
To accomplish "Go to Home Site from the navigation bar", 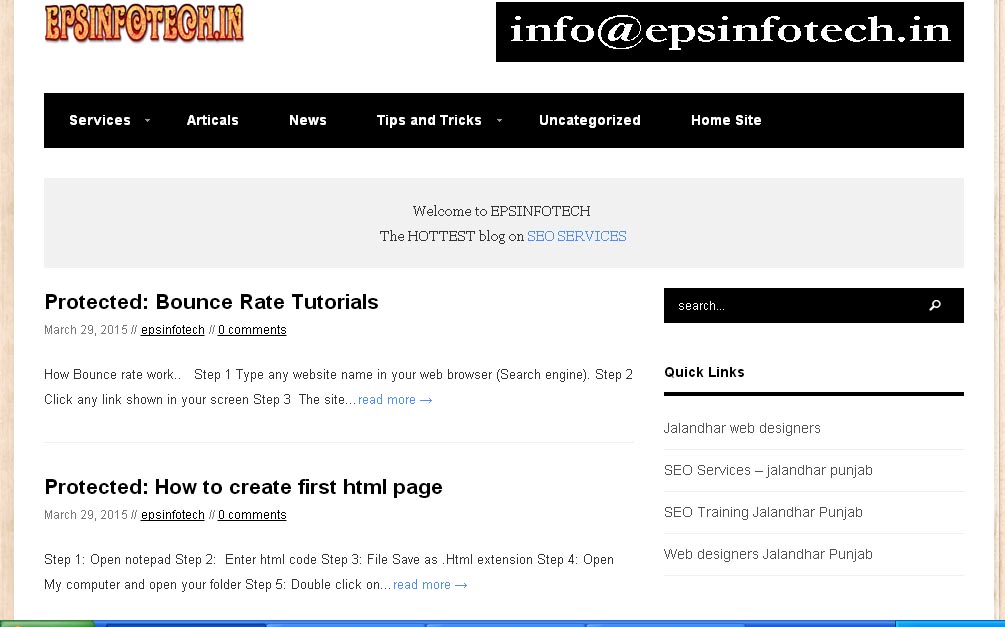I will [726, 120].
